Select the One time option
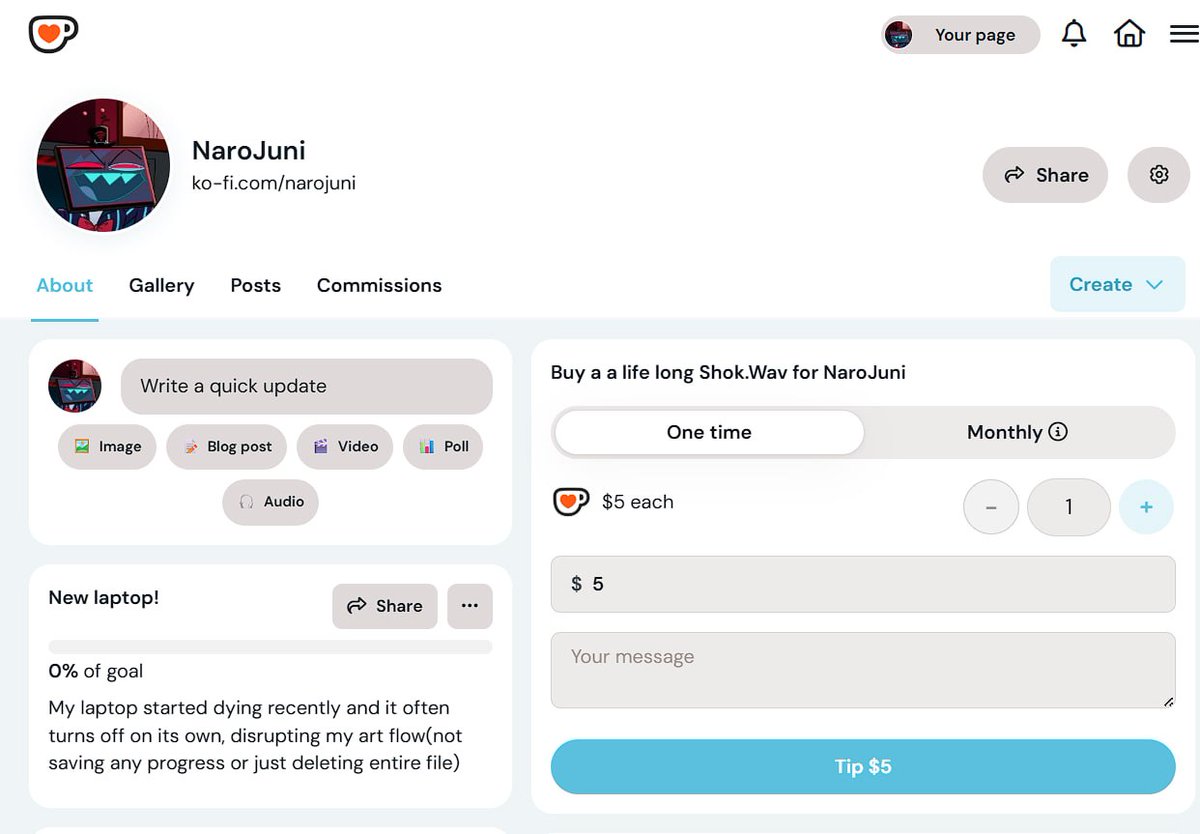The height and width of the screenshot is (834, 1200). [x=709, y=432]
